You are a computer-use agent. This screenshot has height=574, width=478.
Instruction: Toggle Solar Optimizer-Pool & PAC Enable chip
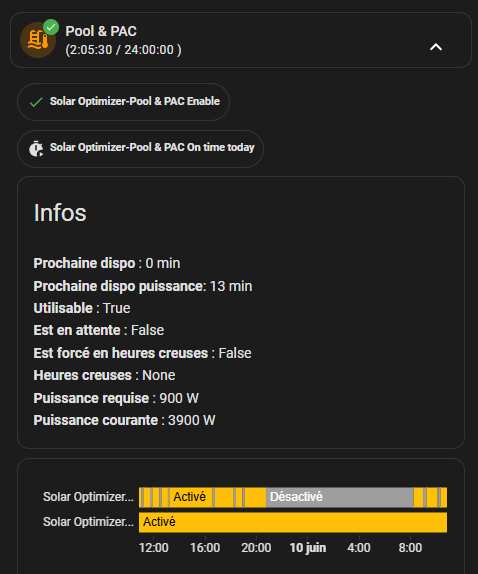[123, 102]
